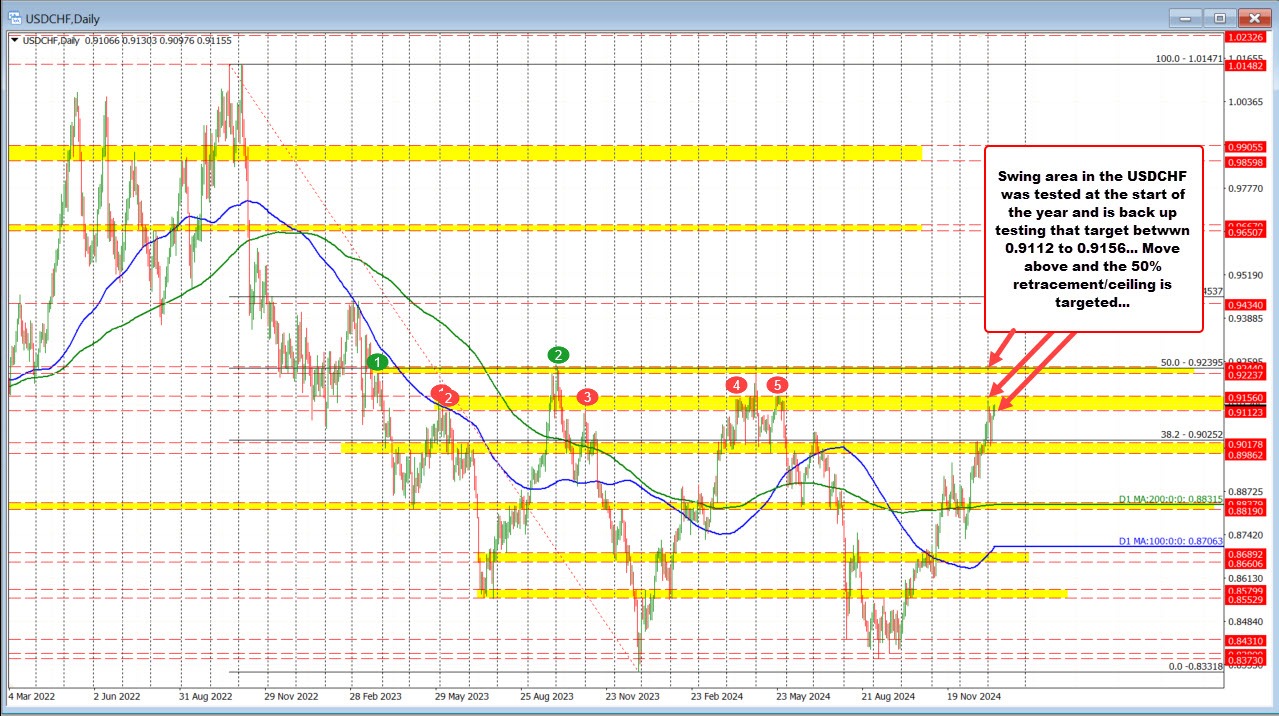This screenshot has height=716, width=1279.
Task: Select the red circle marker numbered 3
Action: [x=587, y=397]
